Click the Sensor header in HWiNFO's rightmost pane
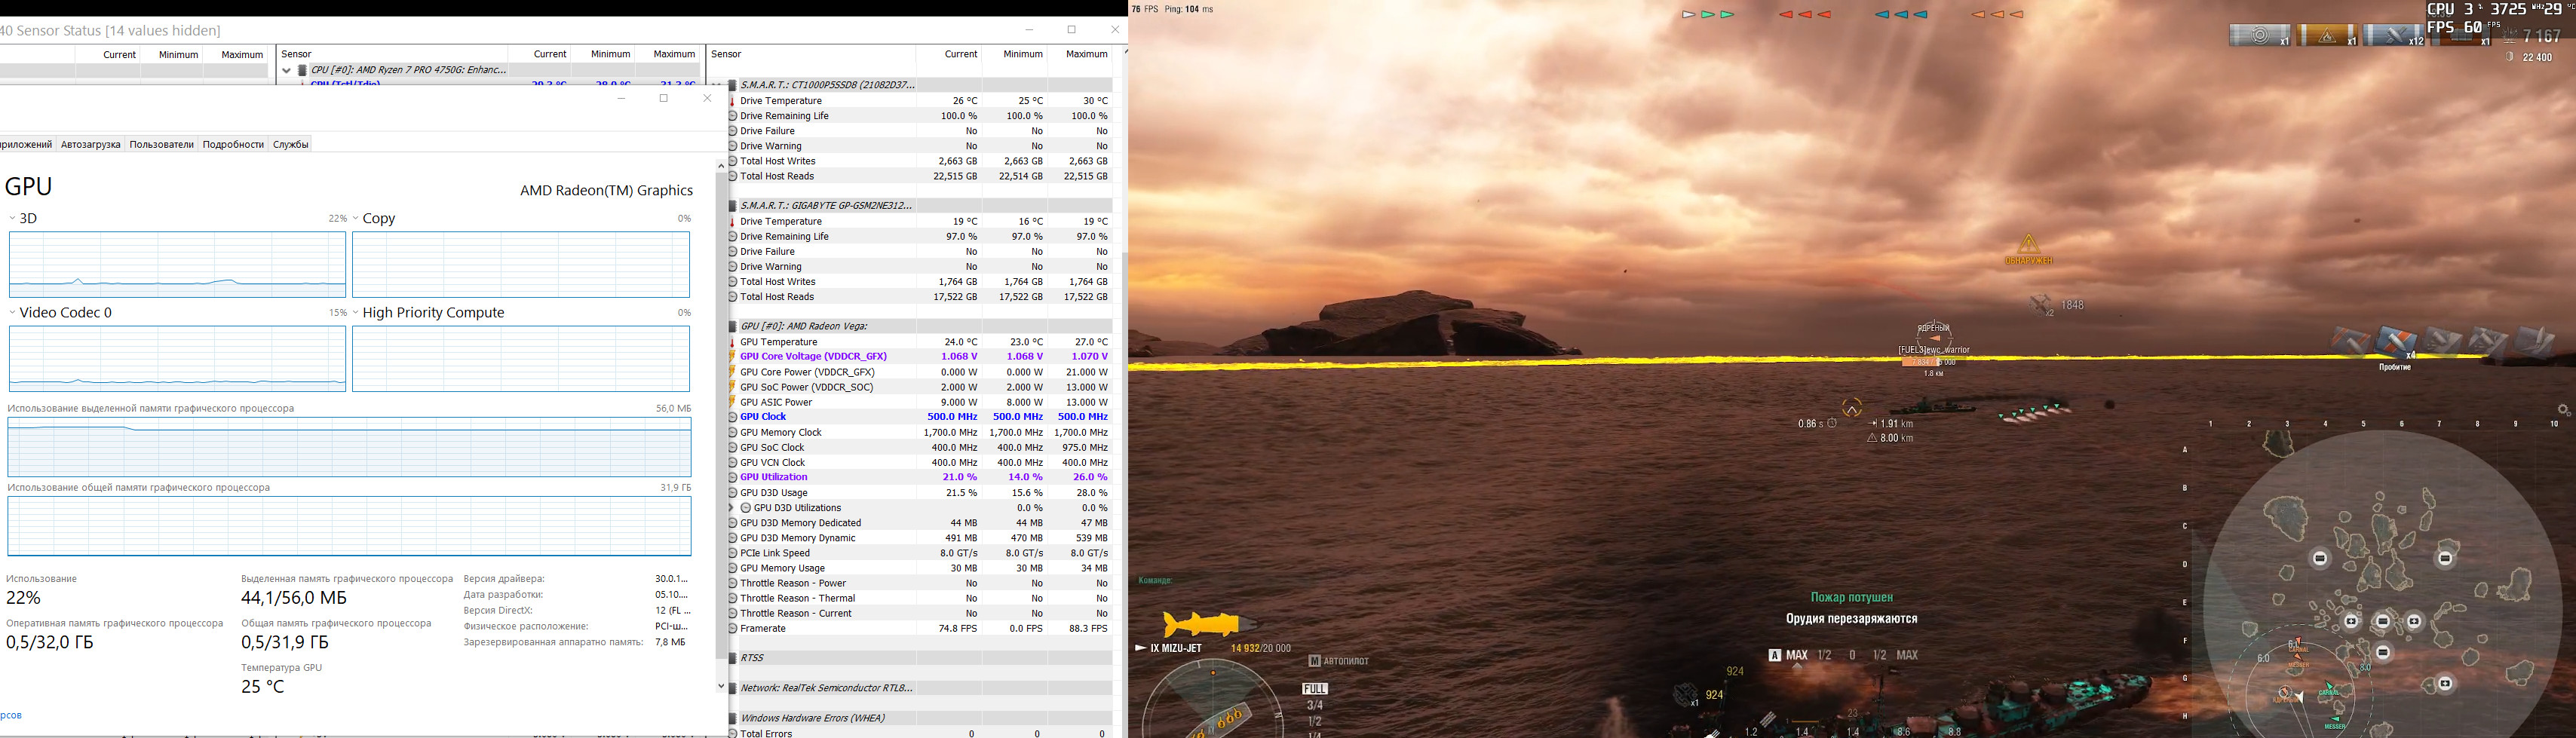 tap(726, 54)
